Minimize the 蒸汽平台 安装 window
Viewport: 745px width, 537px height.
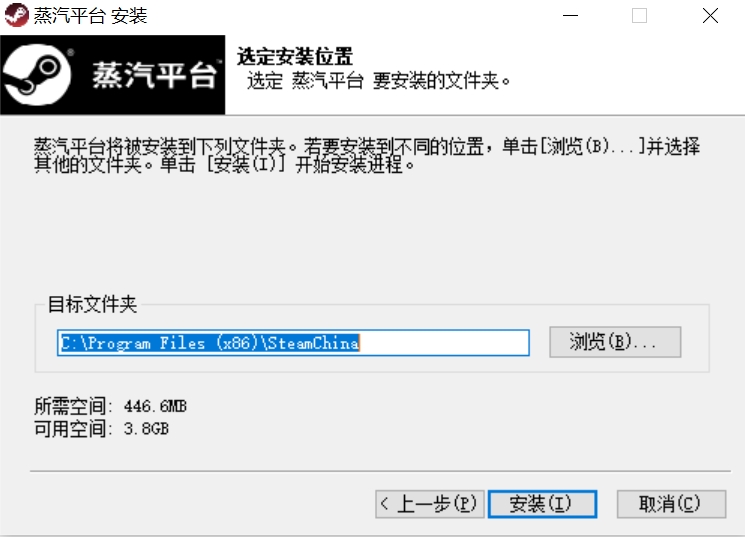[x=570, y=16]
